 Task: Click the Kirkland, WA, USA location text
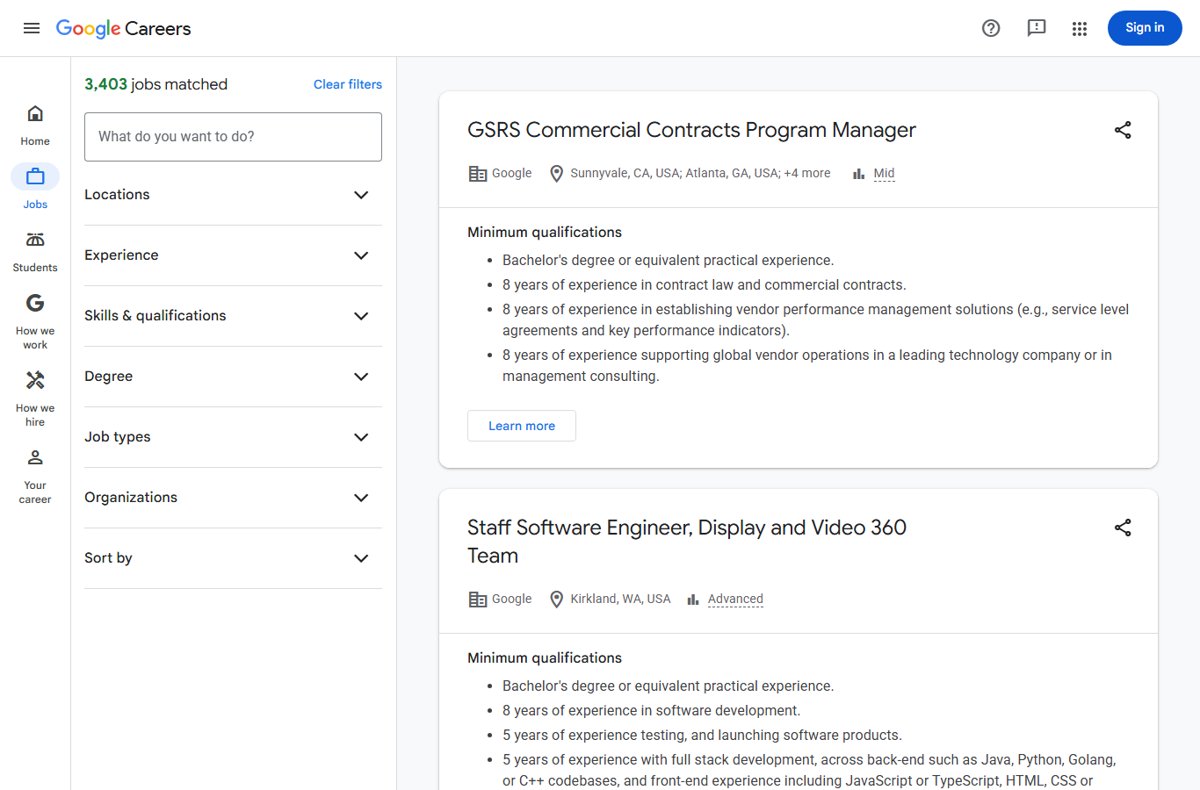click(620, 599)
